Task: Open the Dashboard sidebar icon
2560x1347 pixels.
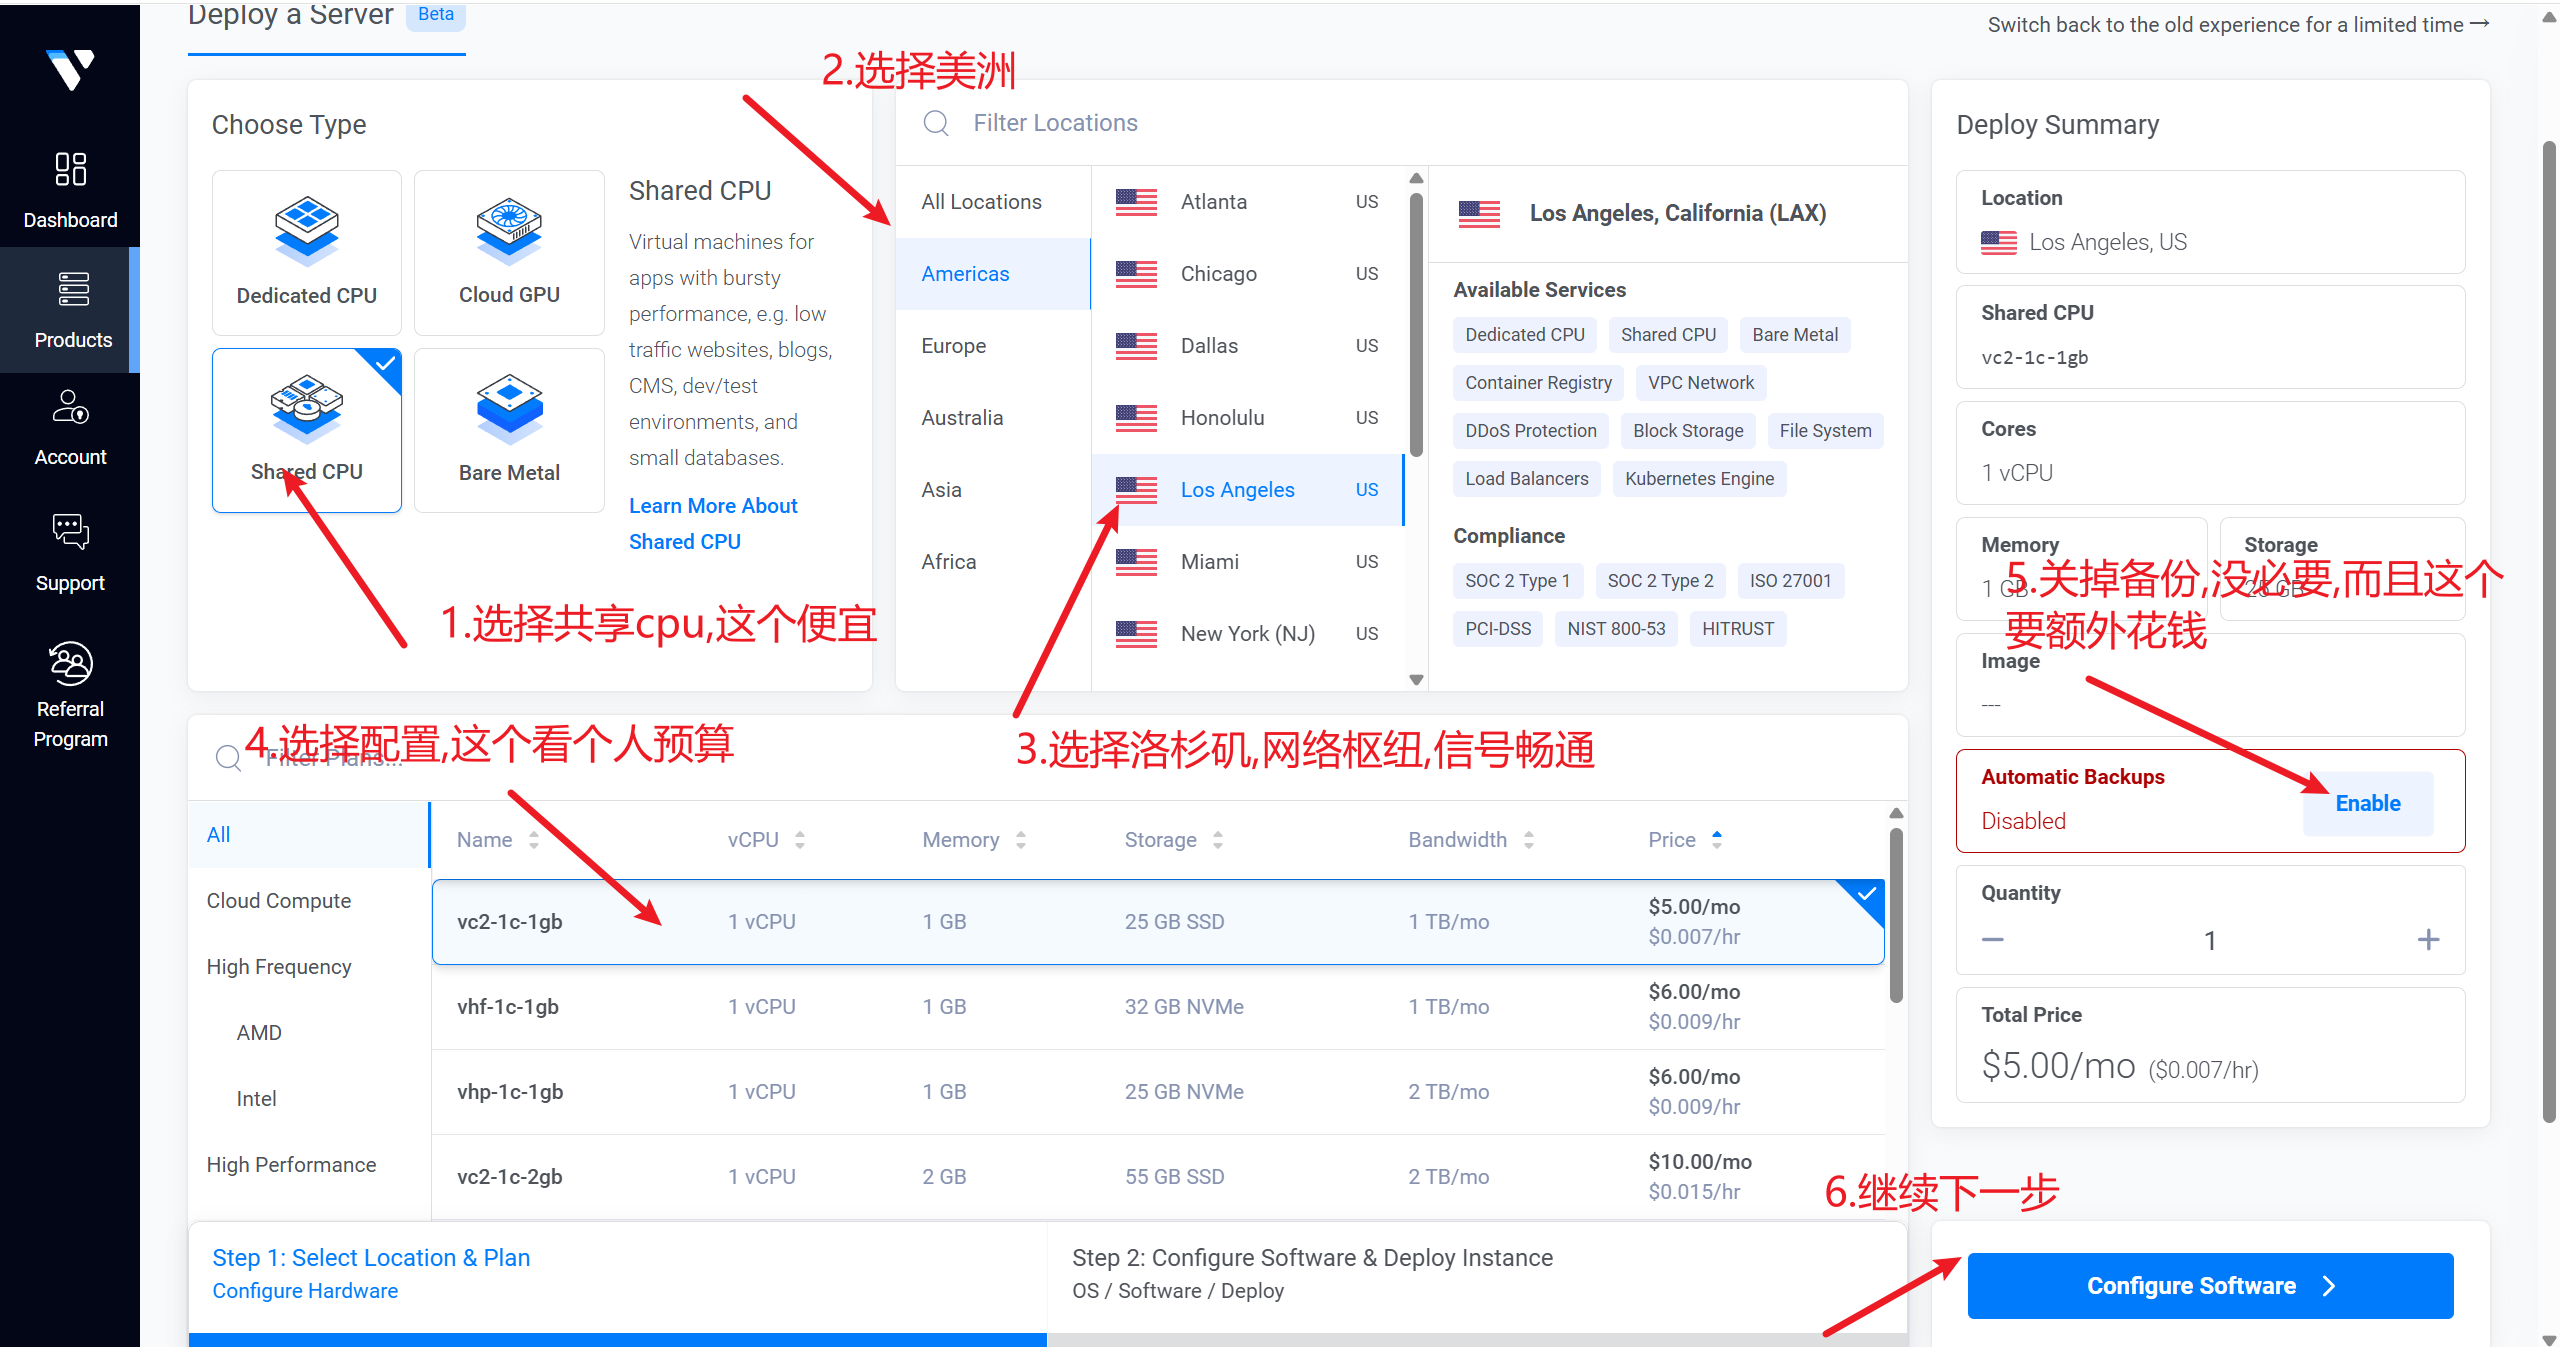Action: [70, 169]
